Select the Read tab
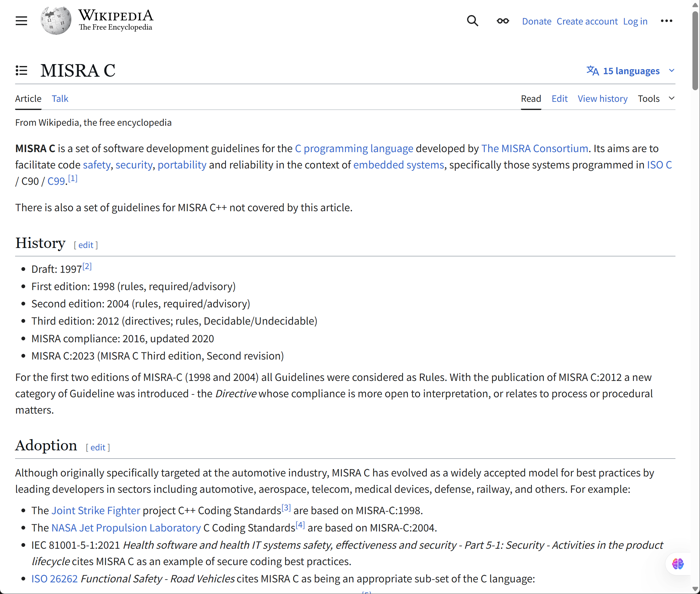 pos(531,99)
